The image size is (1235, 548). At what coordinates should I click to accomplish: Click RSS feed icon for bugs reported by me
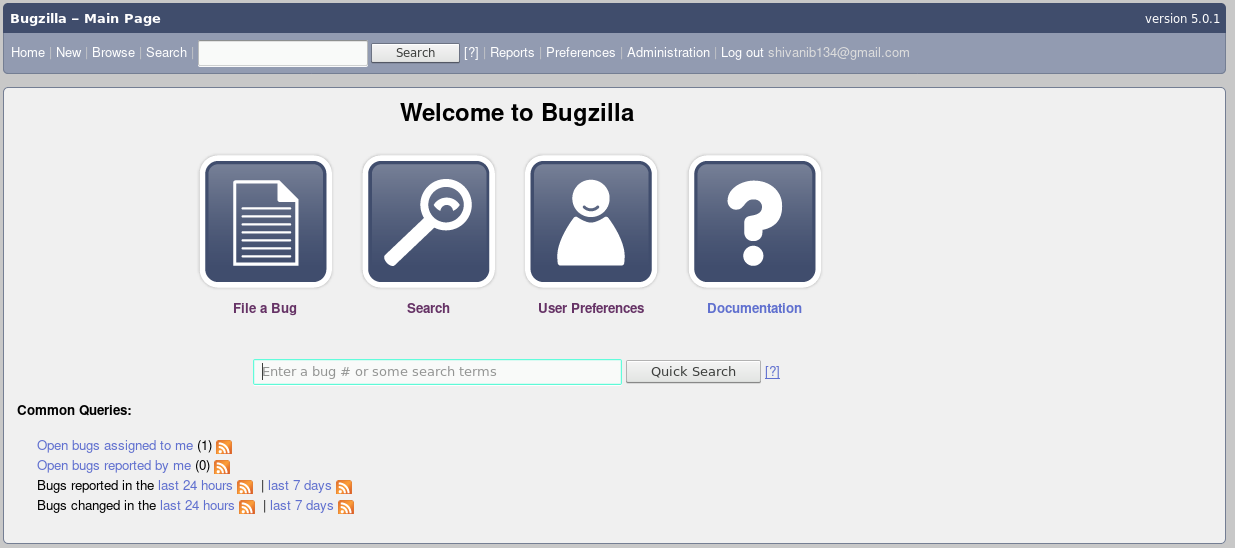[222, 467]
